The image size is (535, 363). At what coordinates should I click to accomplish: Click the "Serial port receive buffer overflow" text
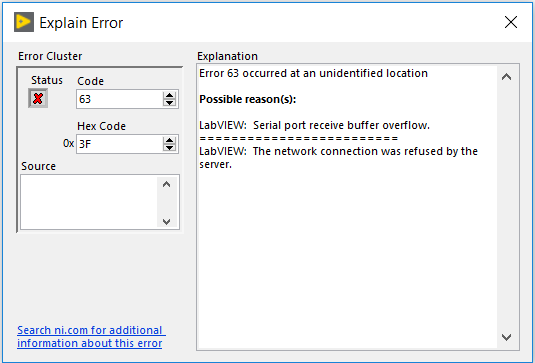click(x=341, y=125)
